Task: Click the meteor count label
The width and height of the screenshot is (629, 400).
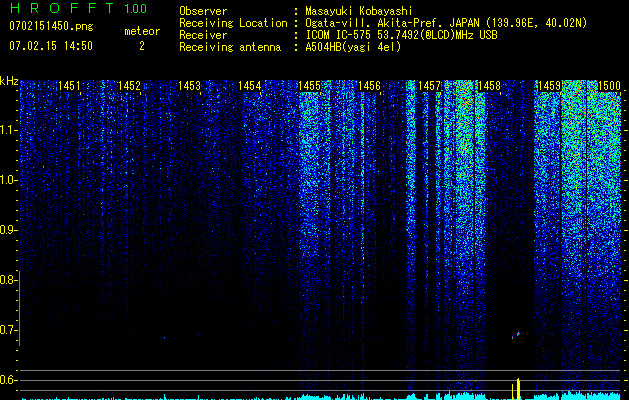Action: (142, 31)
